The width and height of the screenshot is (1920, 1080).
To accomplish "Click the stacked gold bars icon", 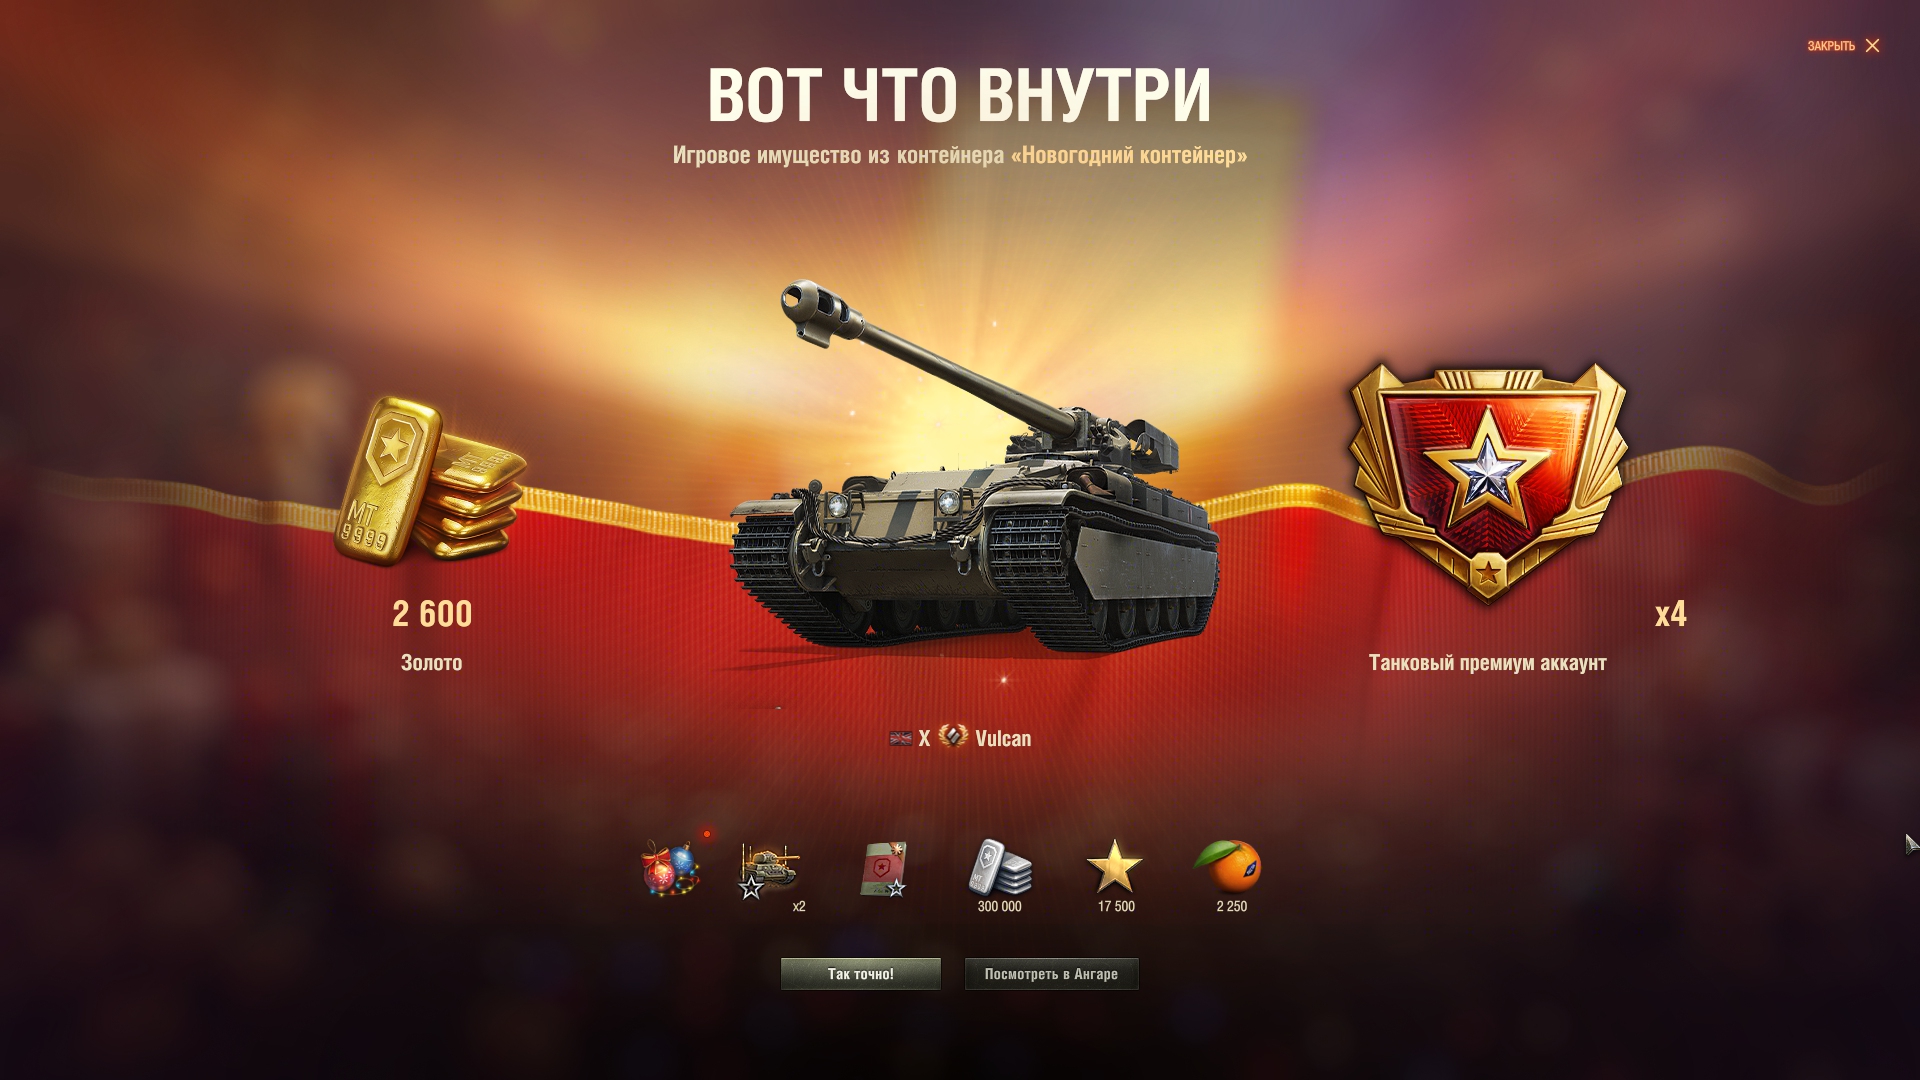I will point(430,481).
